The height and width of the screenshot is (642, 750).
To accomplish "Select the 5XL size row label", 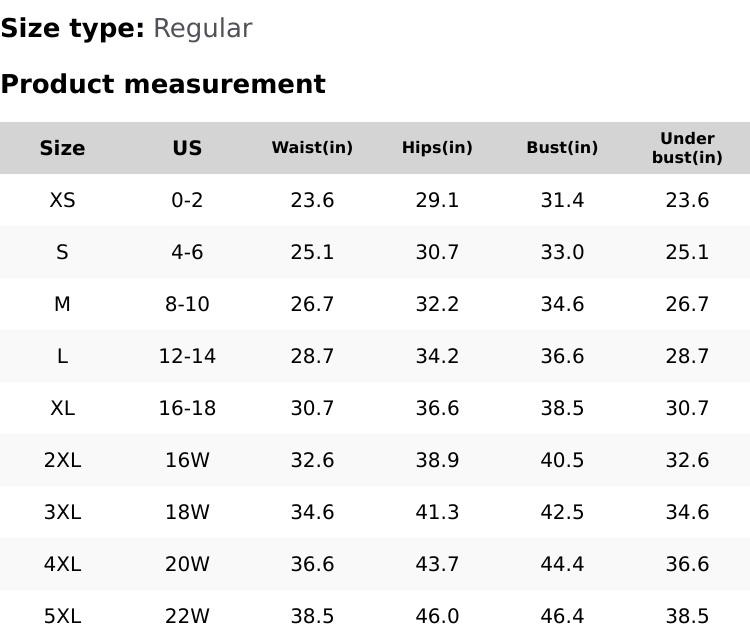I will (x=62, y=616).
